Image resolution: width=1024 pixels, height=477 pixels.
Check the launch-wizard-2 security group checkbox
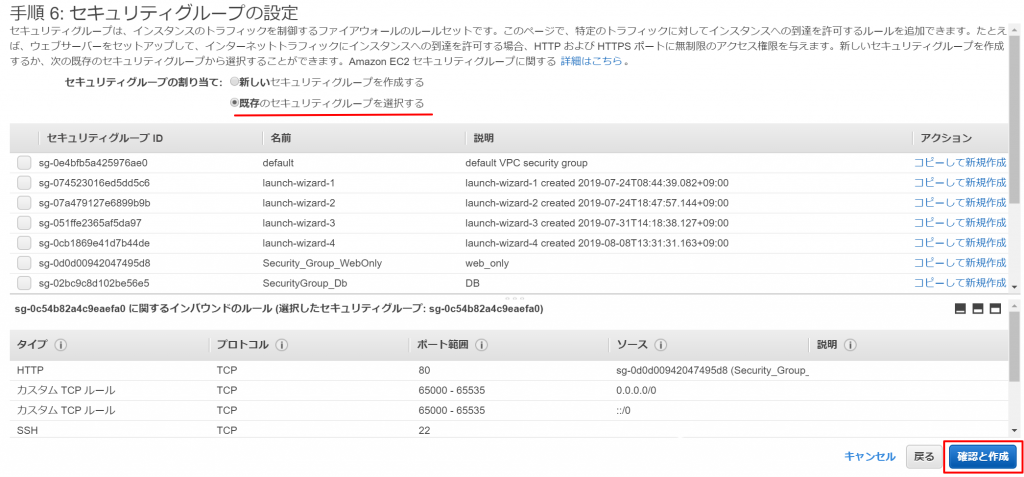tap(24, 203)
